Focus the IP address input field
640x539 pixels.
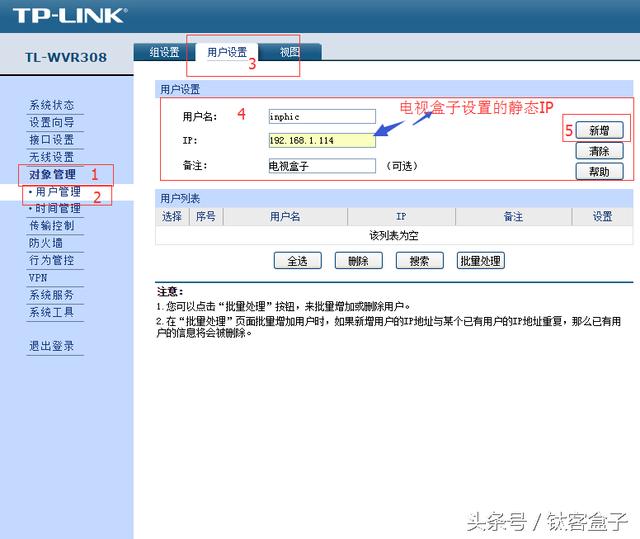click(x=322, y=140)
